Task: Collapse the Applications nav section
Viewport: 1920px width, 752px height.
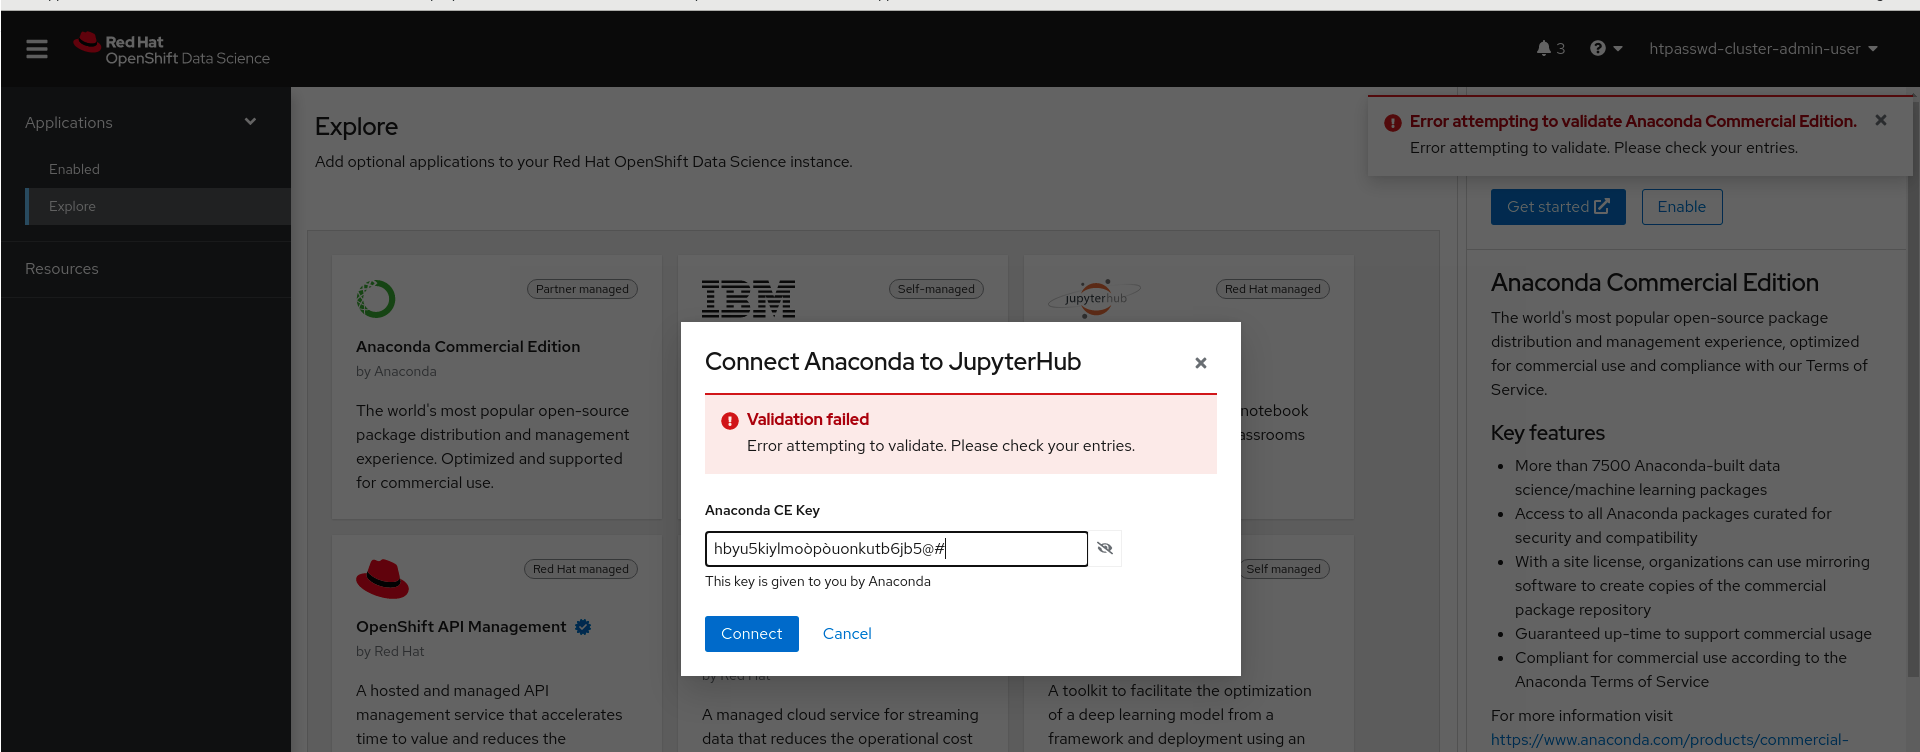Action: [x=250, y=122]
